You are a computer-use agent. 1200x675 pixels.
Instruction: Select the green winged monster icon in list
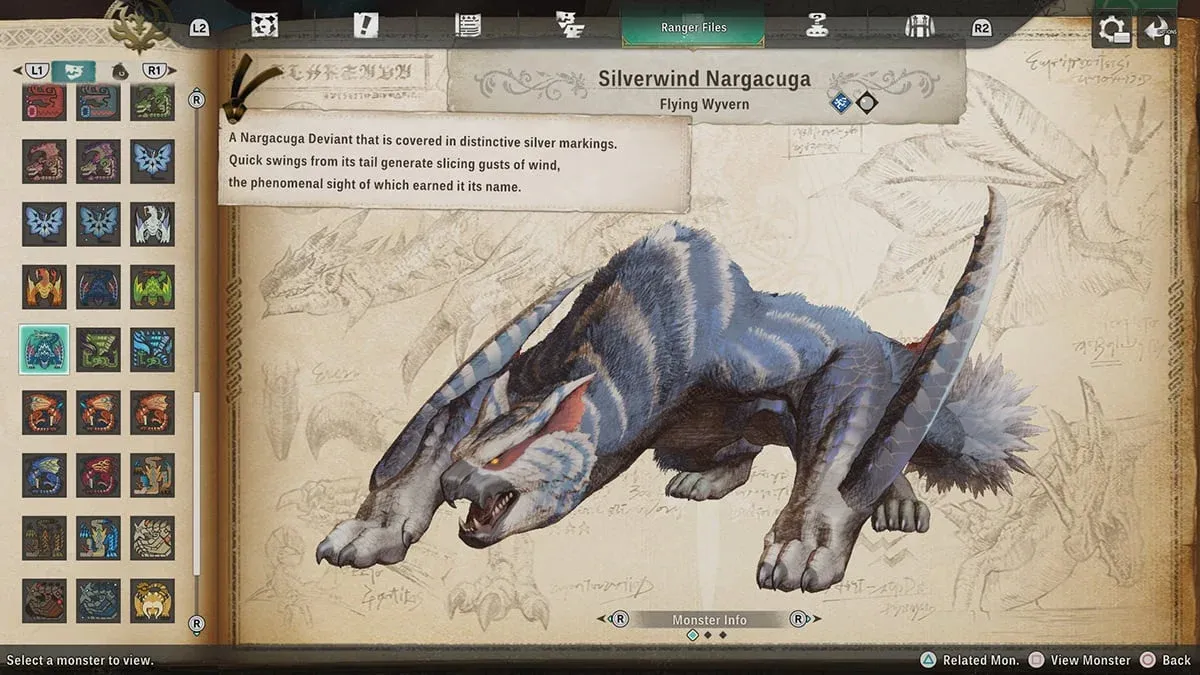coord(152,287)
